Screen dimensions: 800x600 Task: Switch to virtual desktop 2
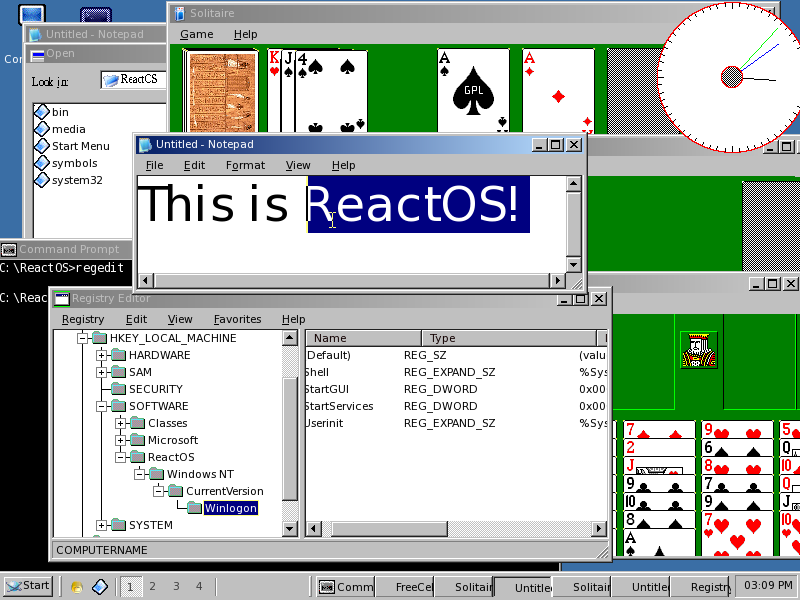tap(152, 587)
